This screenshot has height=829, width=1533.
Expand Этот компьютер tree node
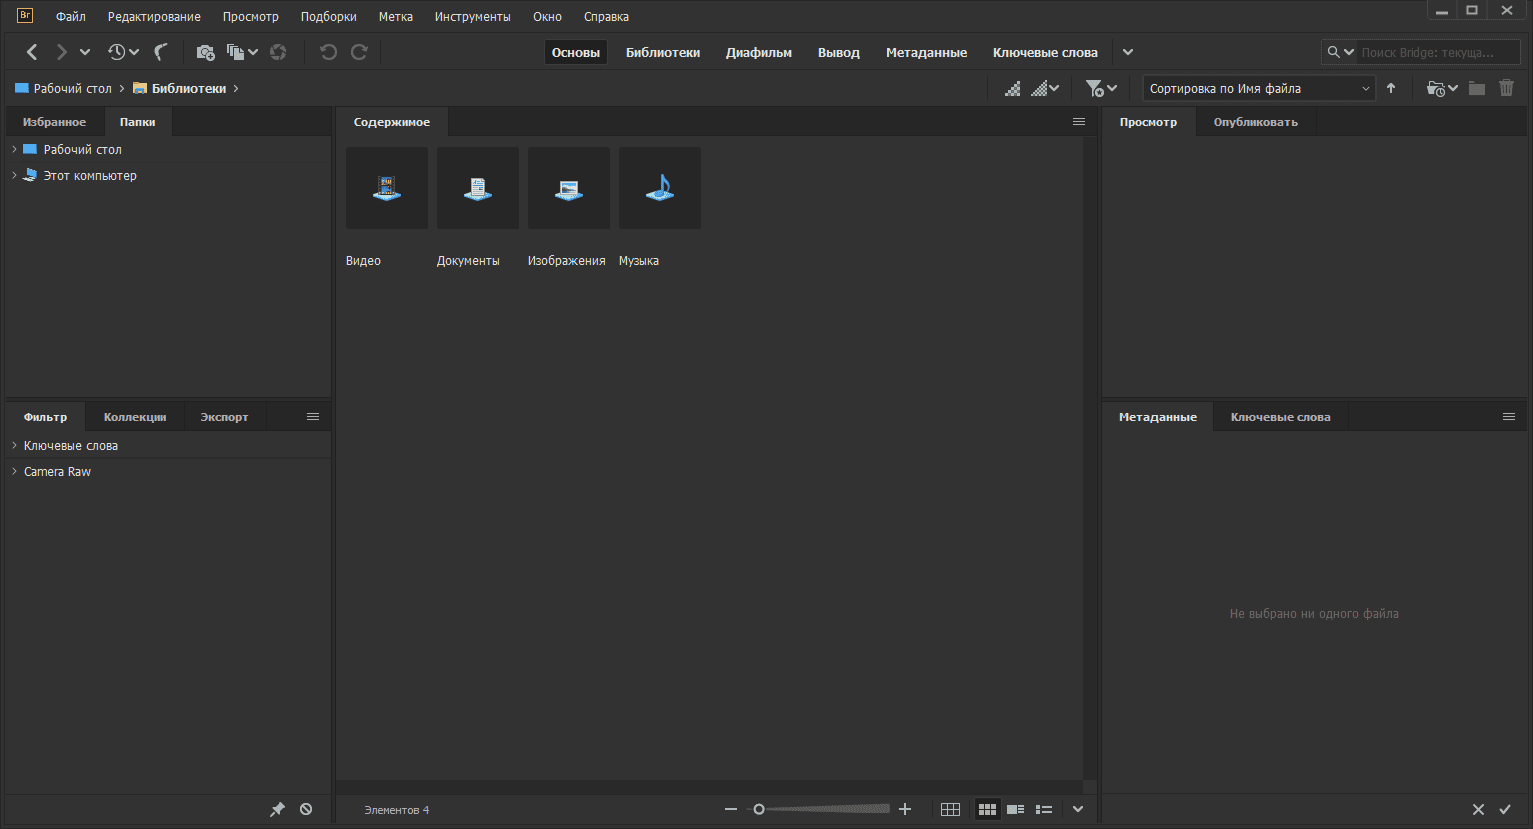[14, 175]
